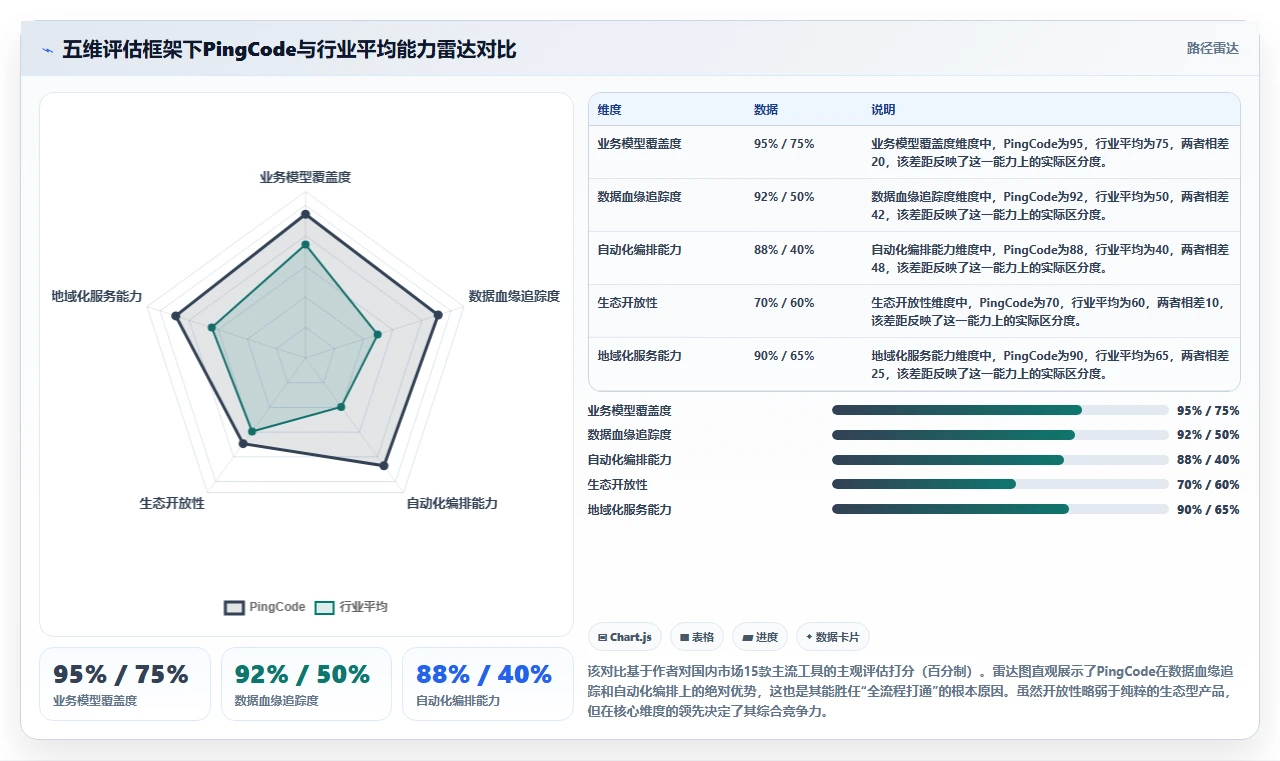Click the 数据血缘追踪度 progress bar
Image resolution: width=1280 pixels, height=761 pixels.
pyautogui.click(x=1000, y=435)
